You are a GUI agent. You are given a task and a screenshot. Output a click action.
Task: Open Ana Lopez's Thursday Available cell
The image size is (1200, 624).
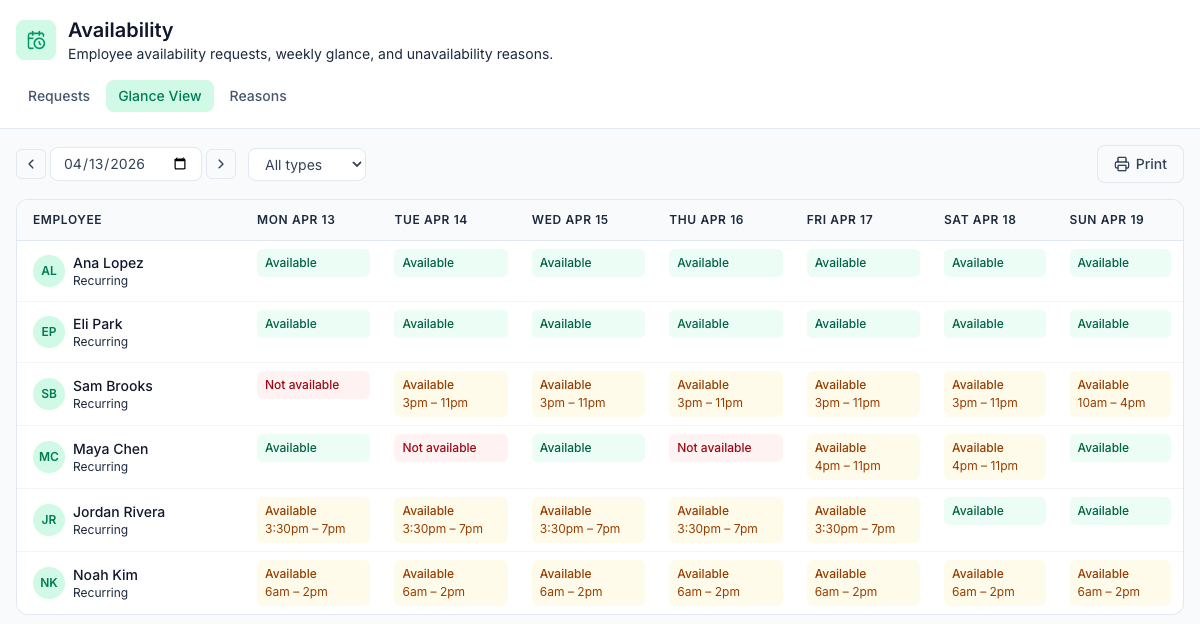tap(726, 263)
